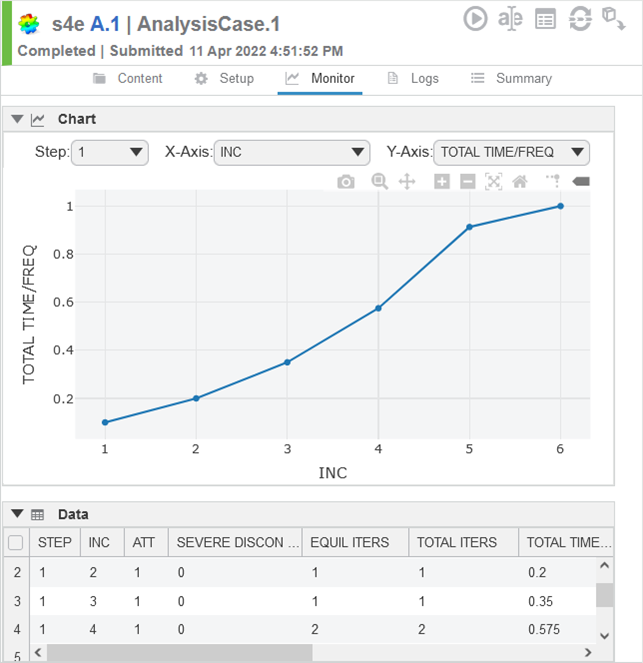Viewport: 643px width, 663px height.
Task: Click the zoom out minus icon
Action: tap(467, 182)
